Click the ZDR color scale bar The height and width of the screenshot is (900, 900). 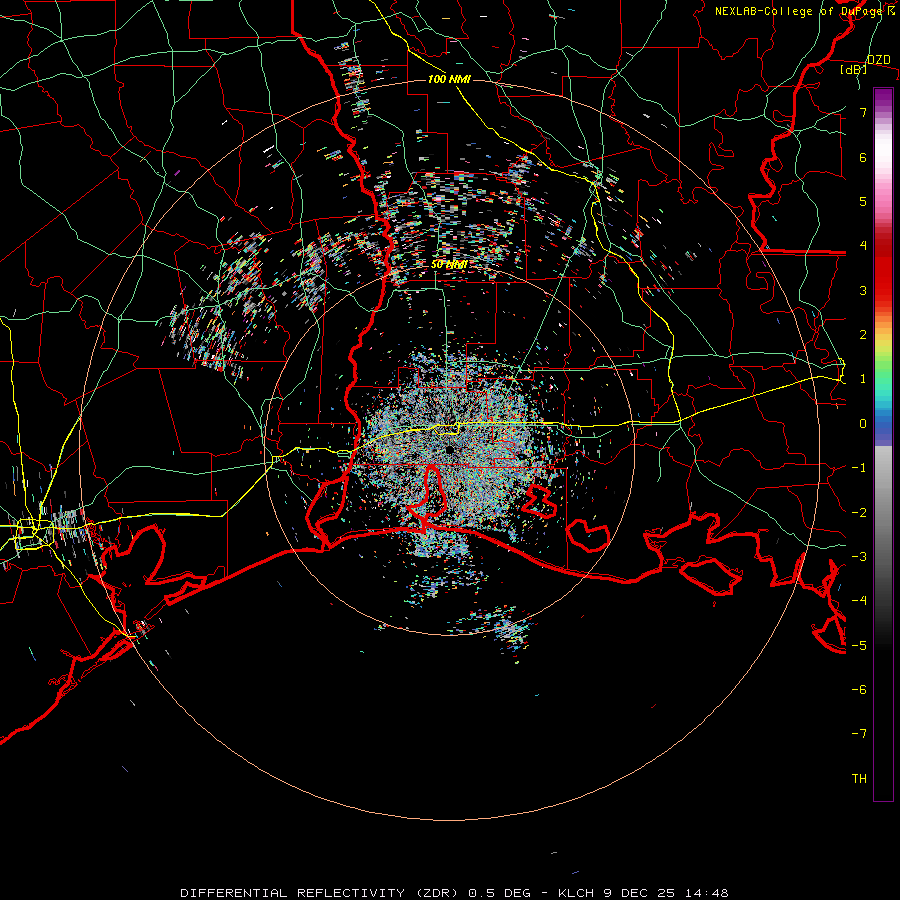[883, 444]
